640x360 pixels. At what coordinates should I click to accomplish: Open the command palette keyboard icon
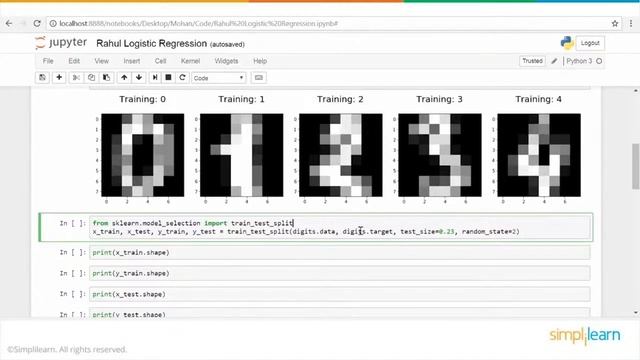(259, 78)
